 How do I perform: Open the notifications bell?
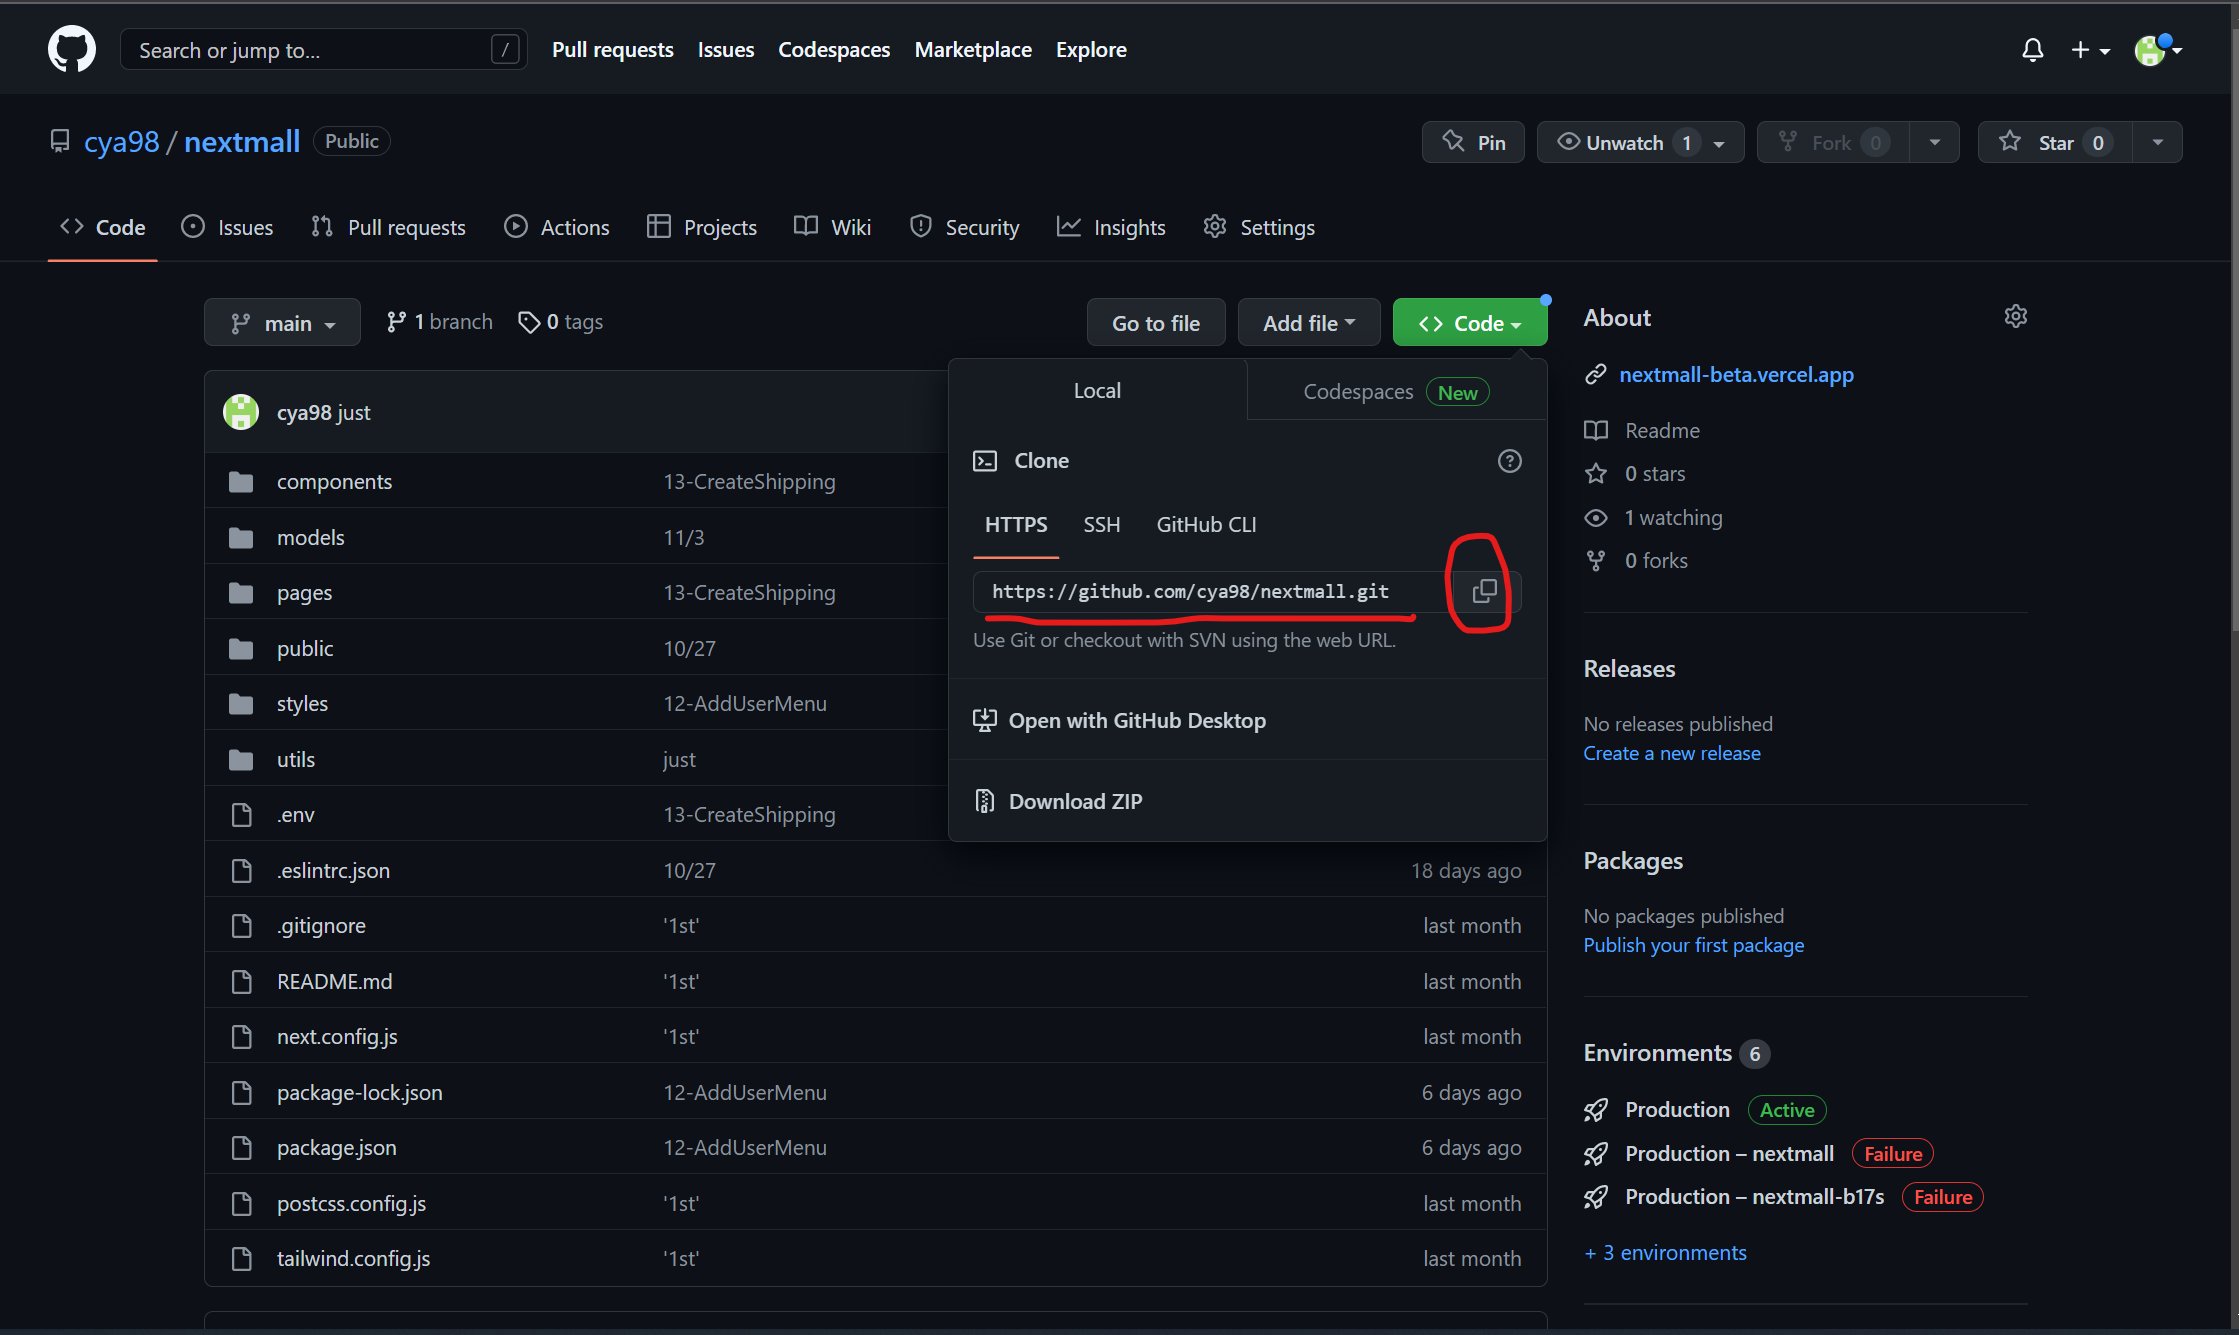click(x=2032, y=50)
